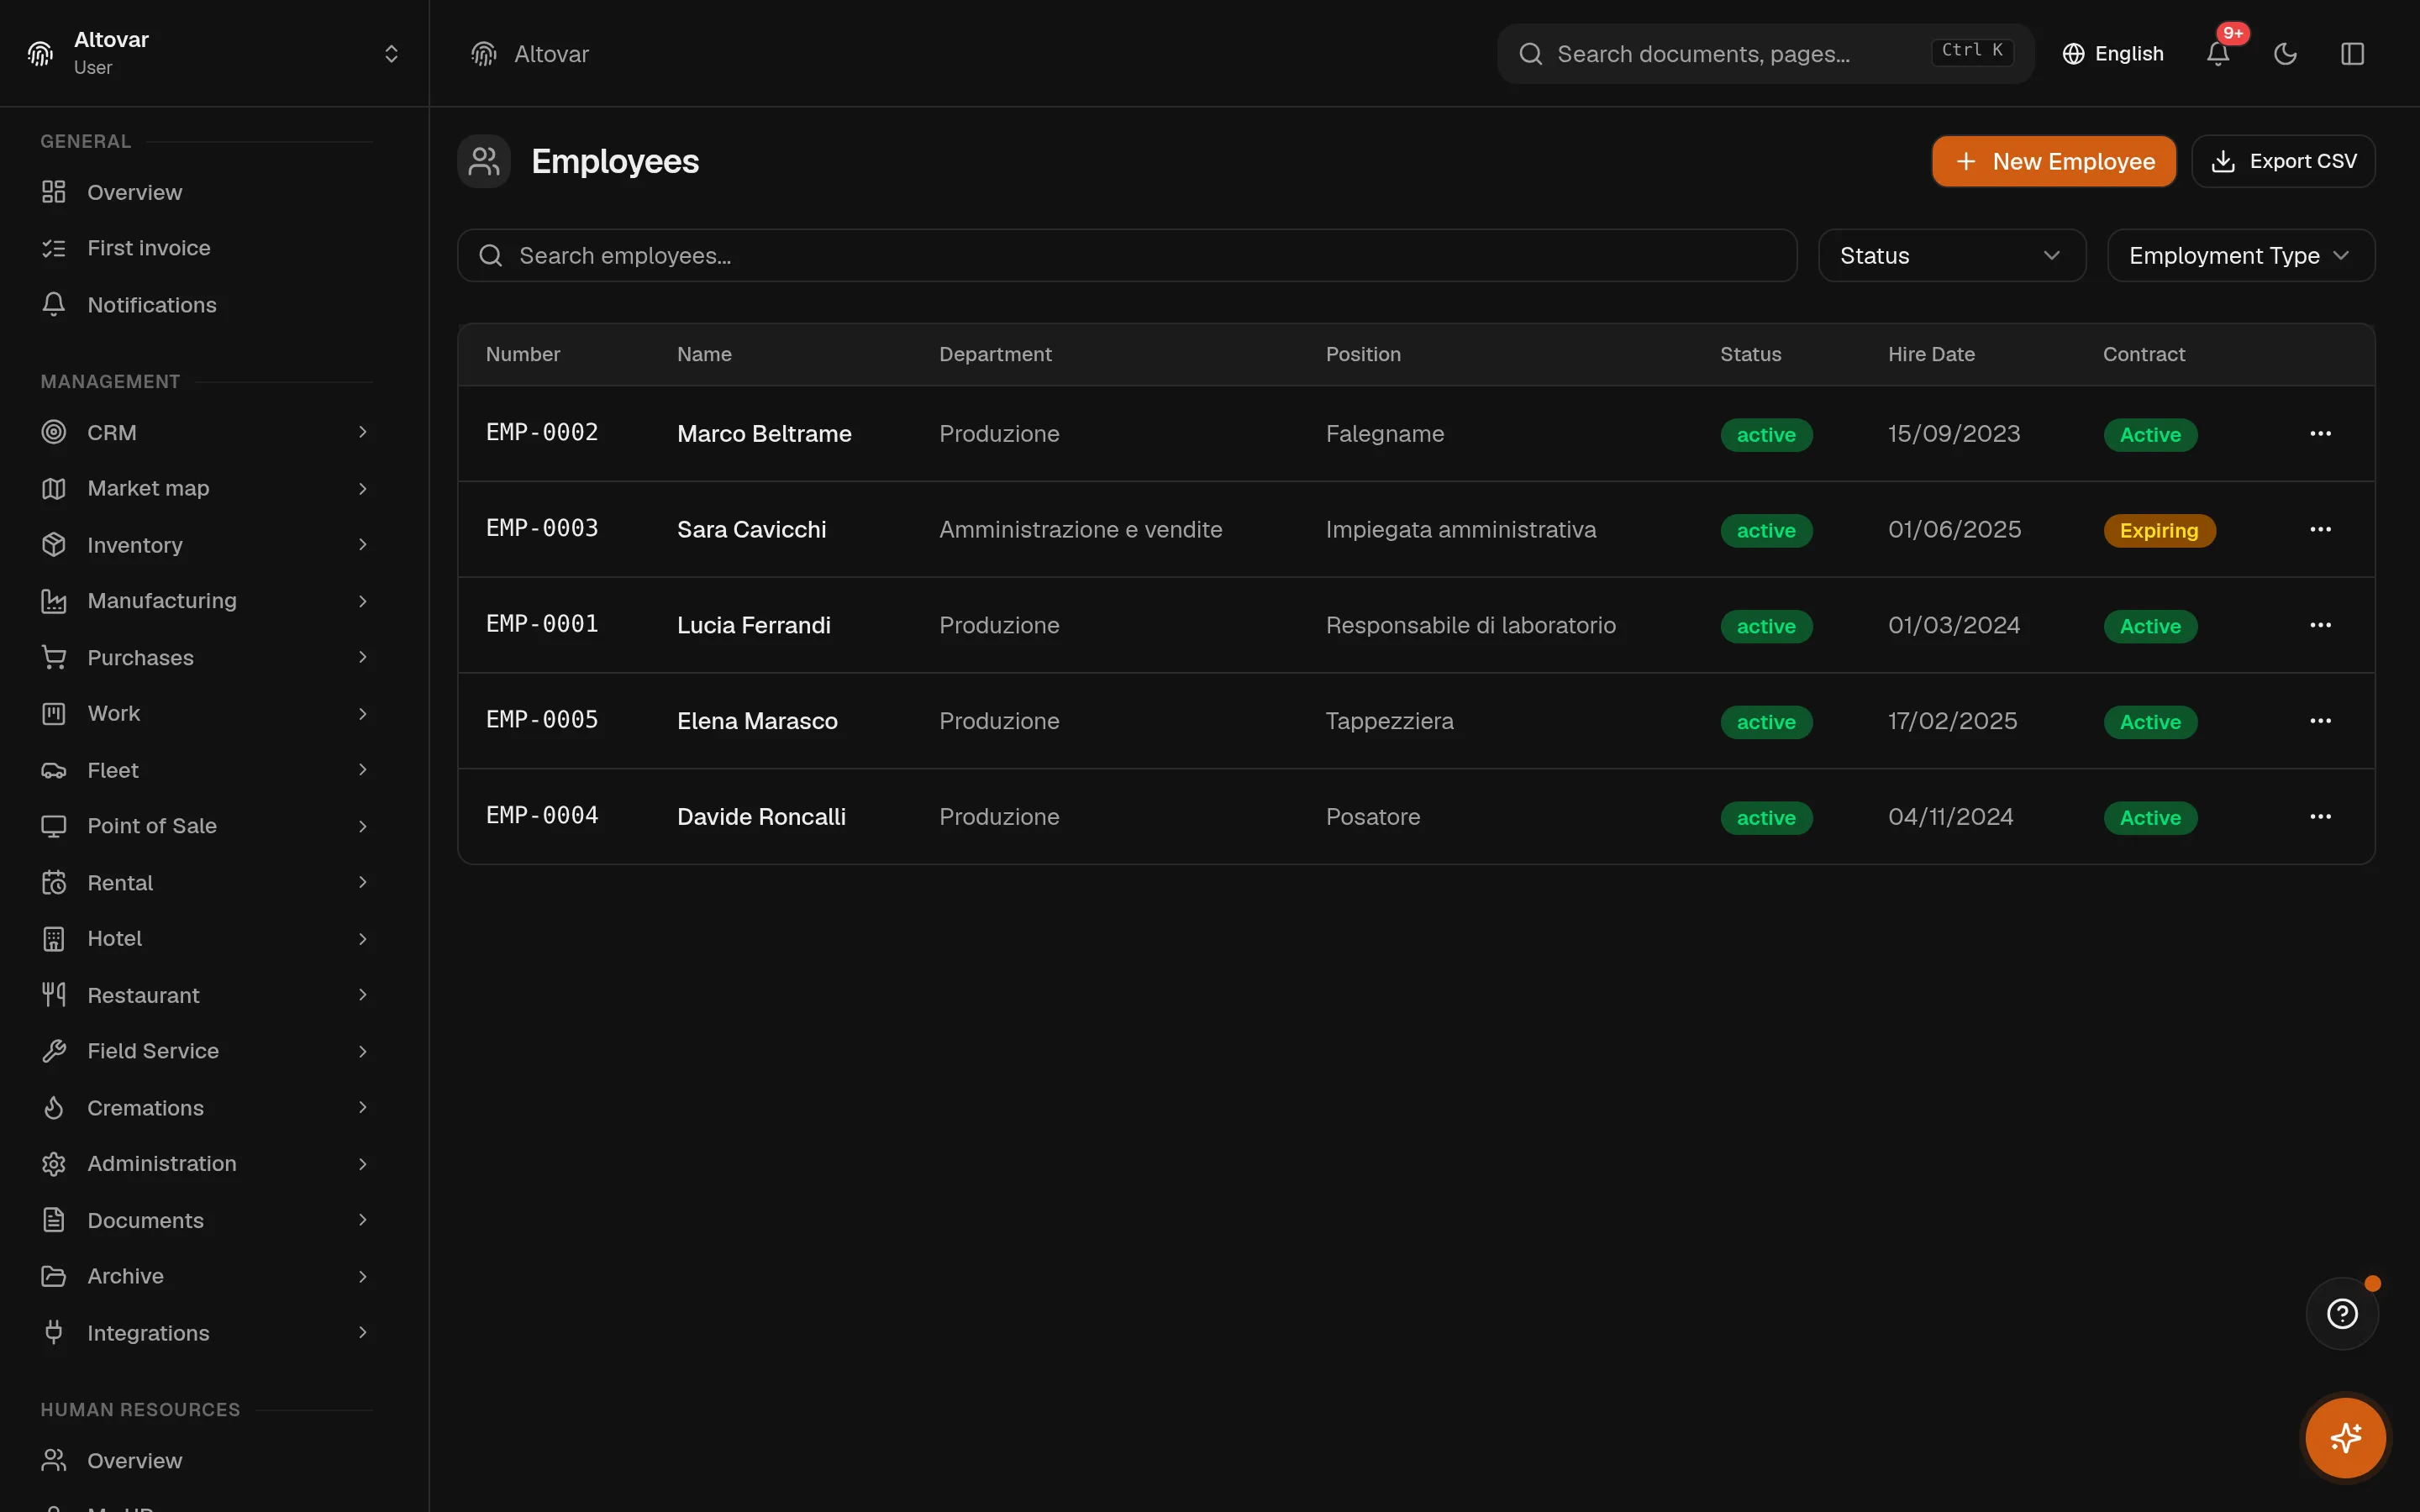Open Overview in the General section
The width and height of the screenshot is (2420, 1512).
(x=207, y=192)
